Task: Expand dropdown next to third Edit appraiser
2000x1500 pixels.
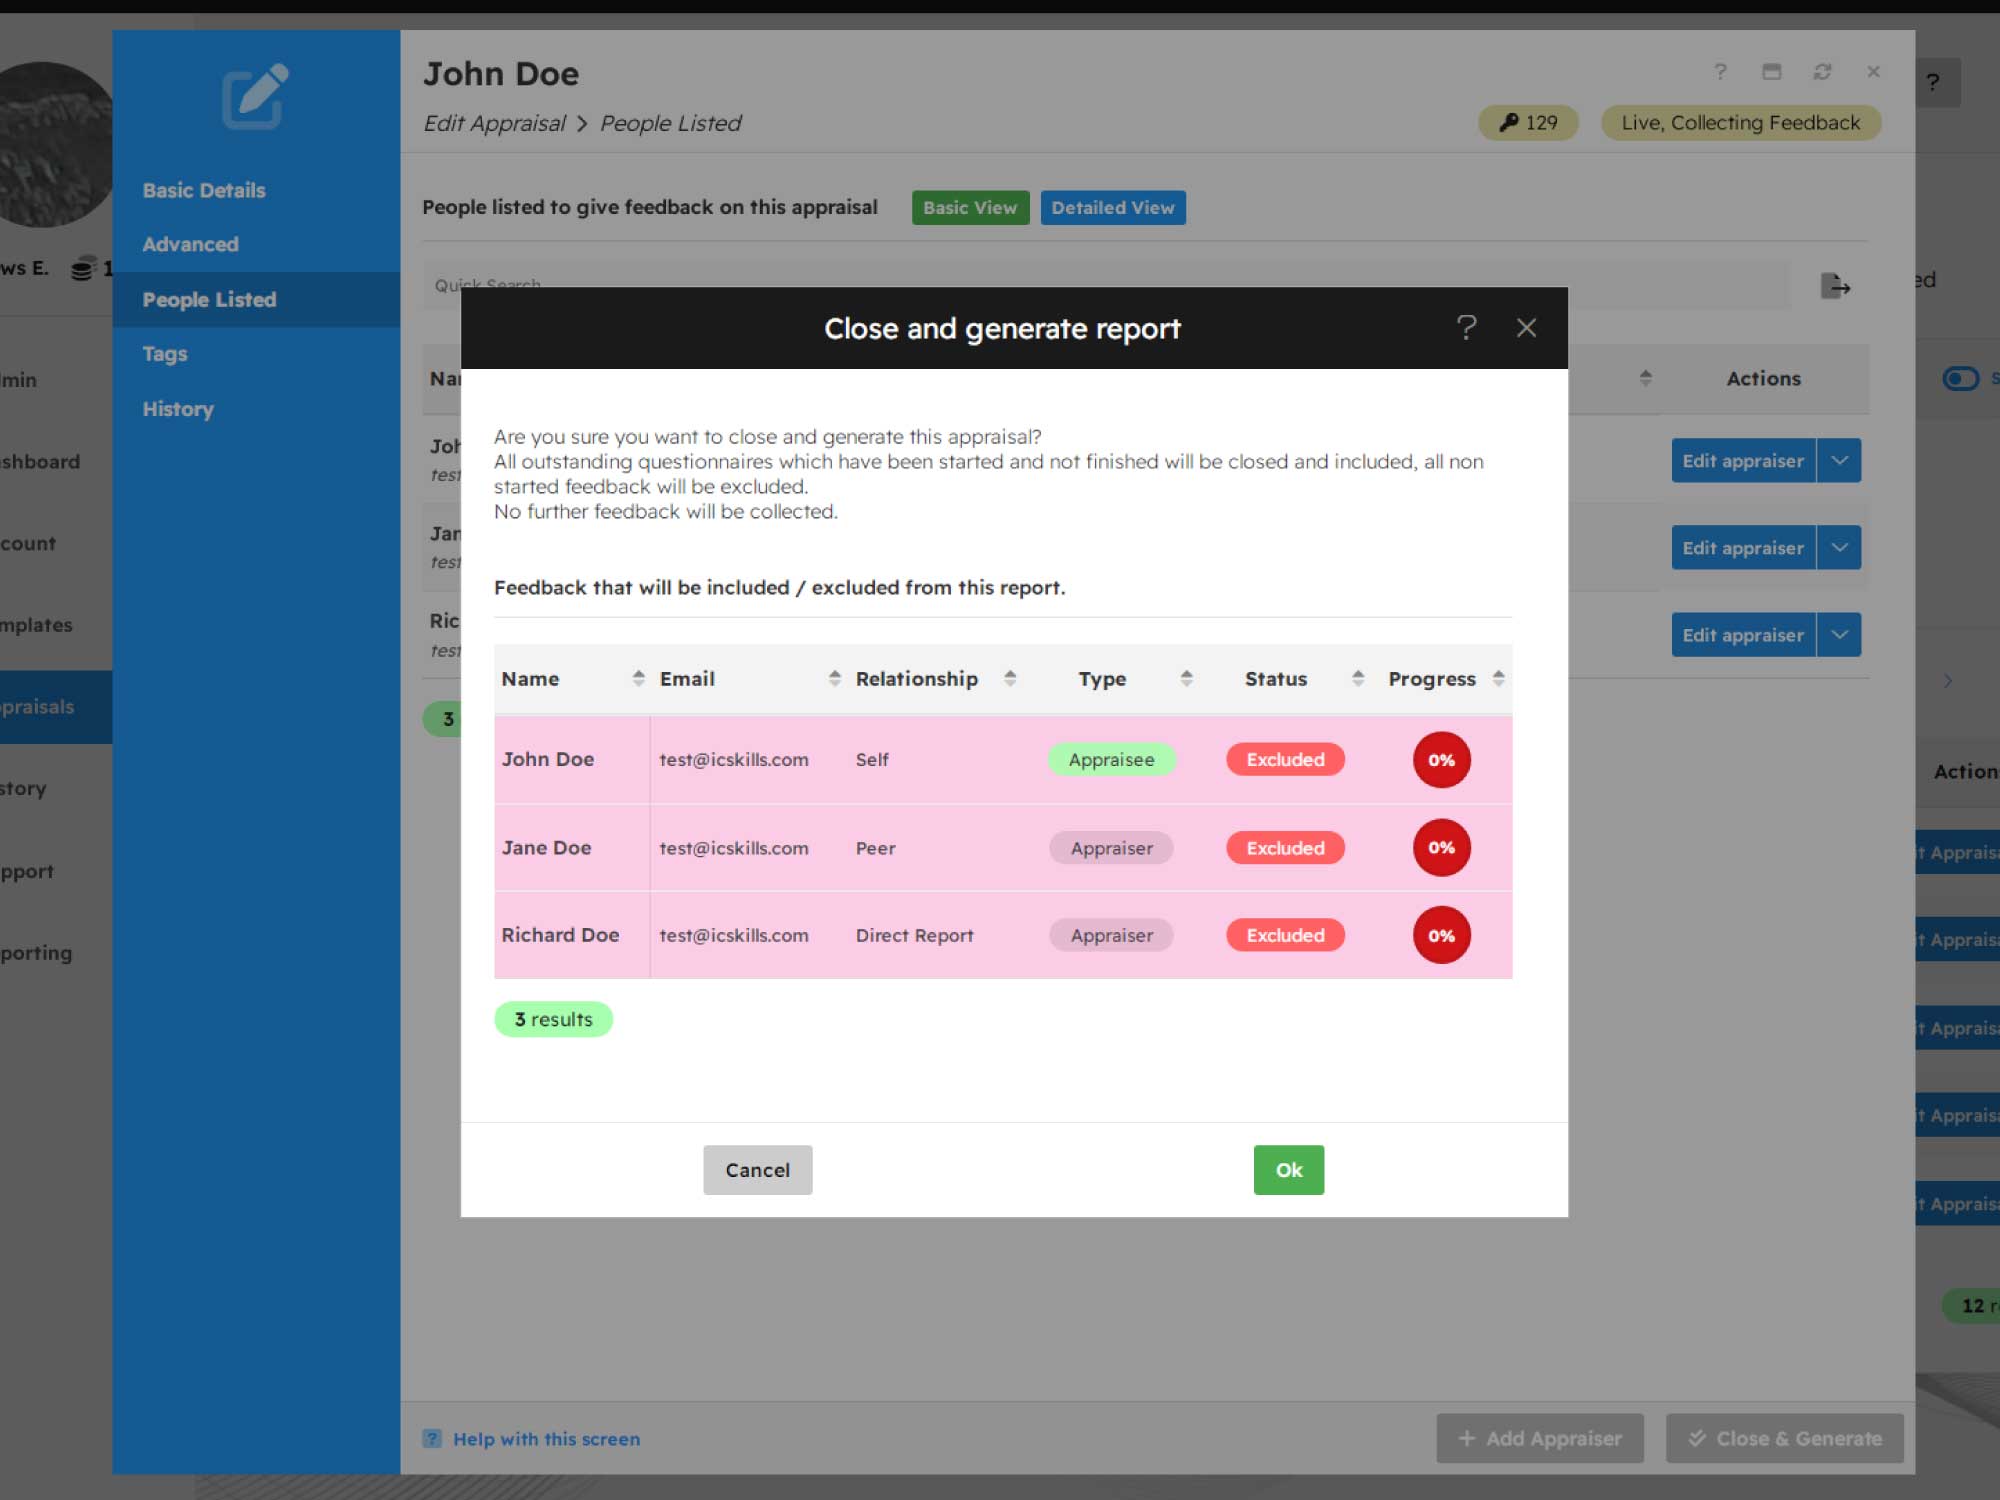Action: click(x=1839, y=635)
